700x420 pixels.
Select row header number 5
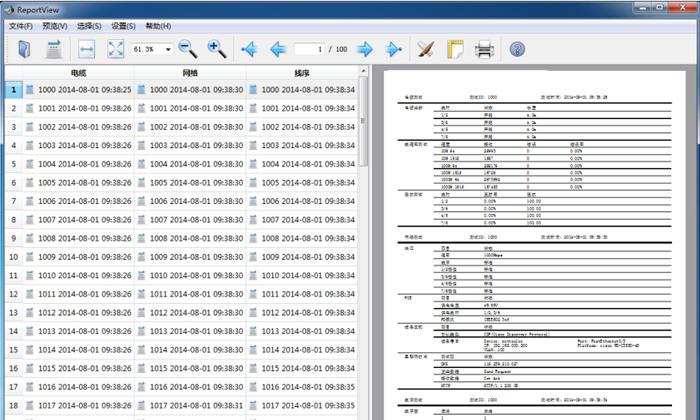(13, 164)
